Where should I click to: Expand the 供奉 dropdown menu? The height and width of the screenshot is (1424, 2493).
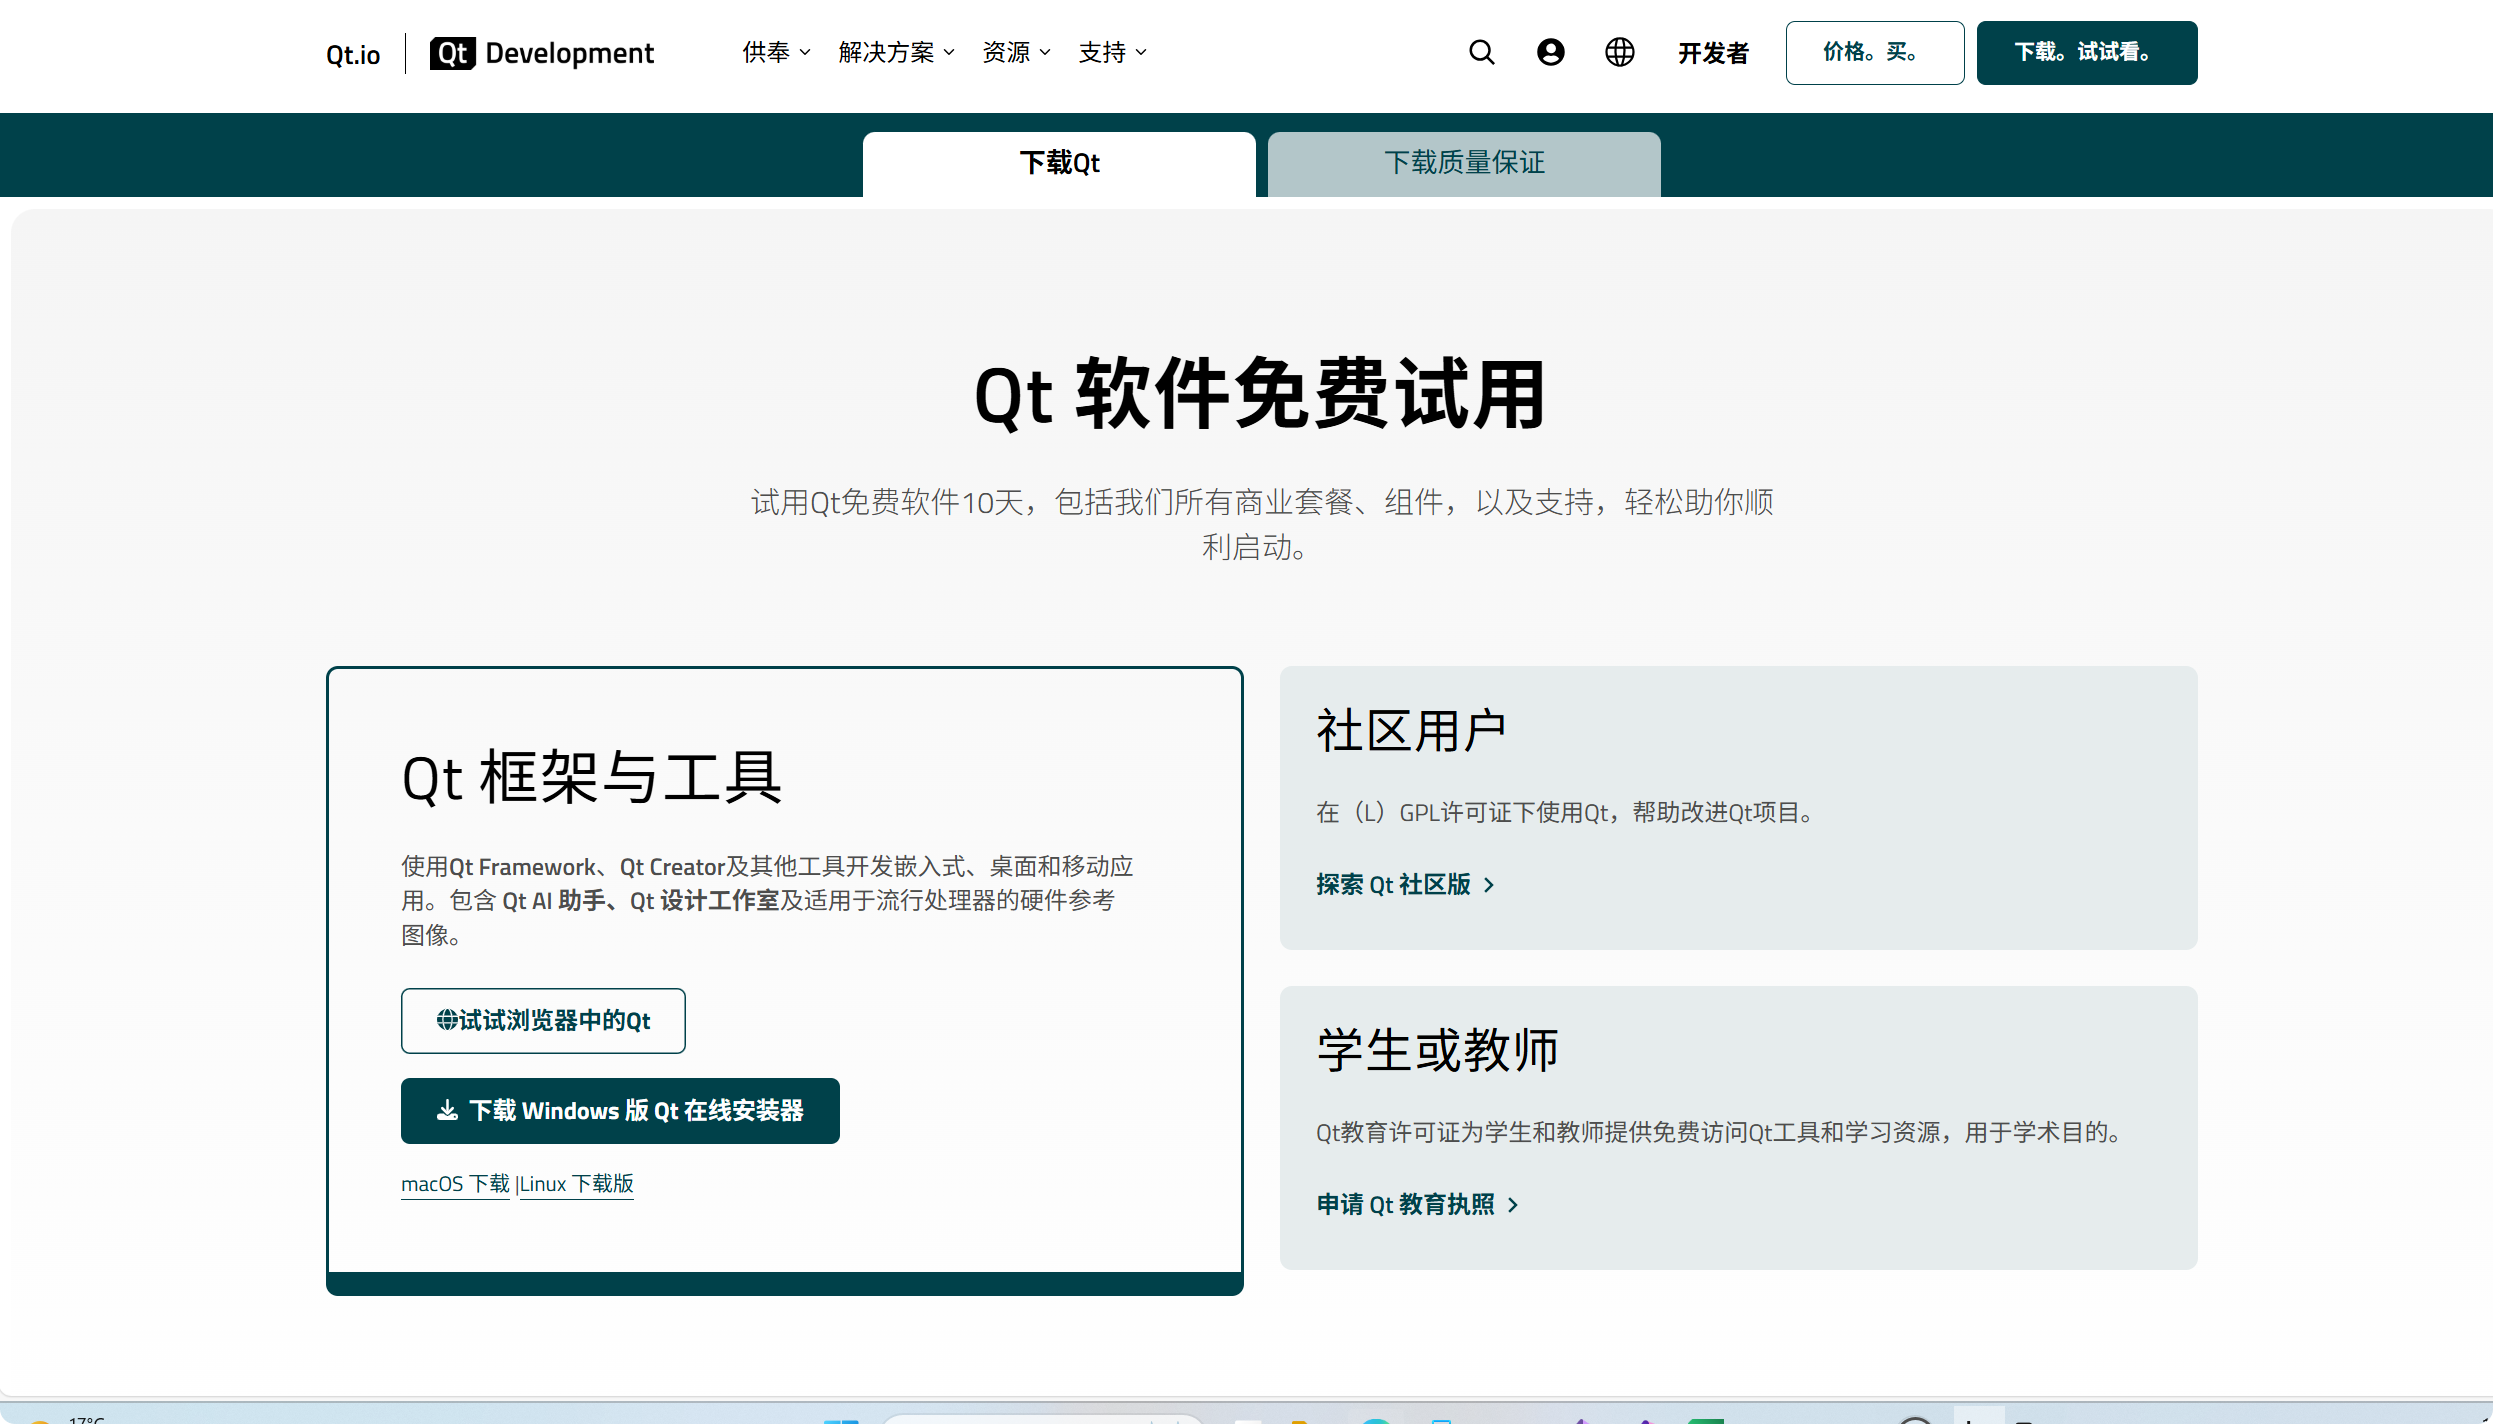(776, 53)
